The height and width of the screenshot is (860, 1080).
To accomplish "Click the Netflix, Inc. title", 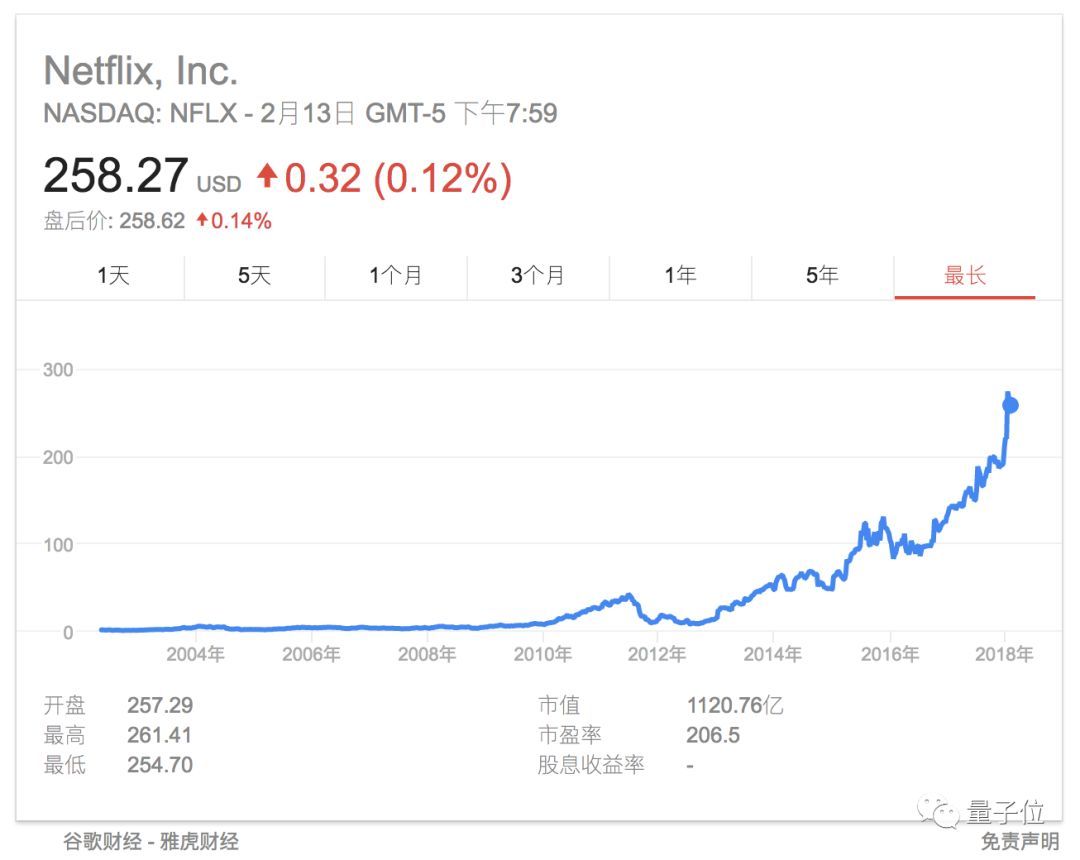I will click(x=141, y=70).
